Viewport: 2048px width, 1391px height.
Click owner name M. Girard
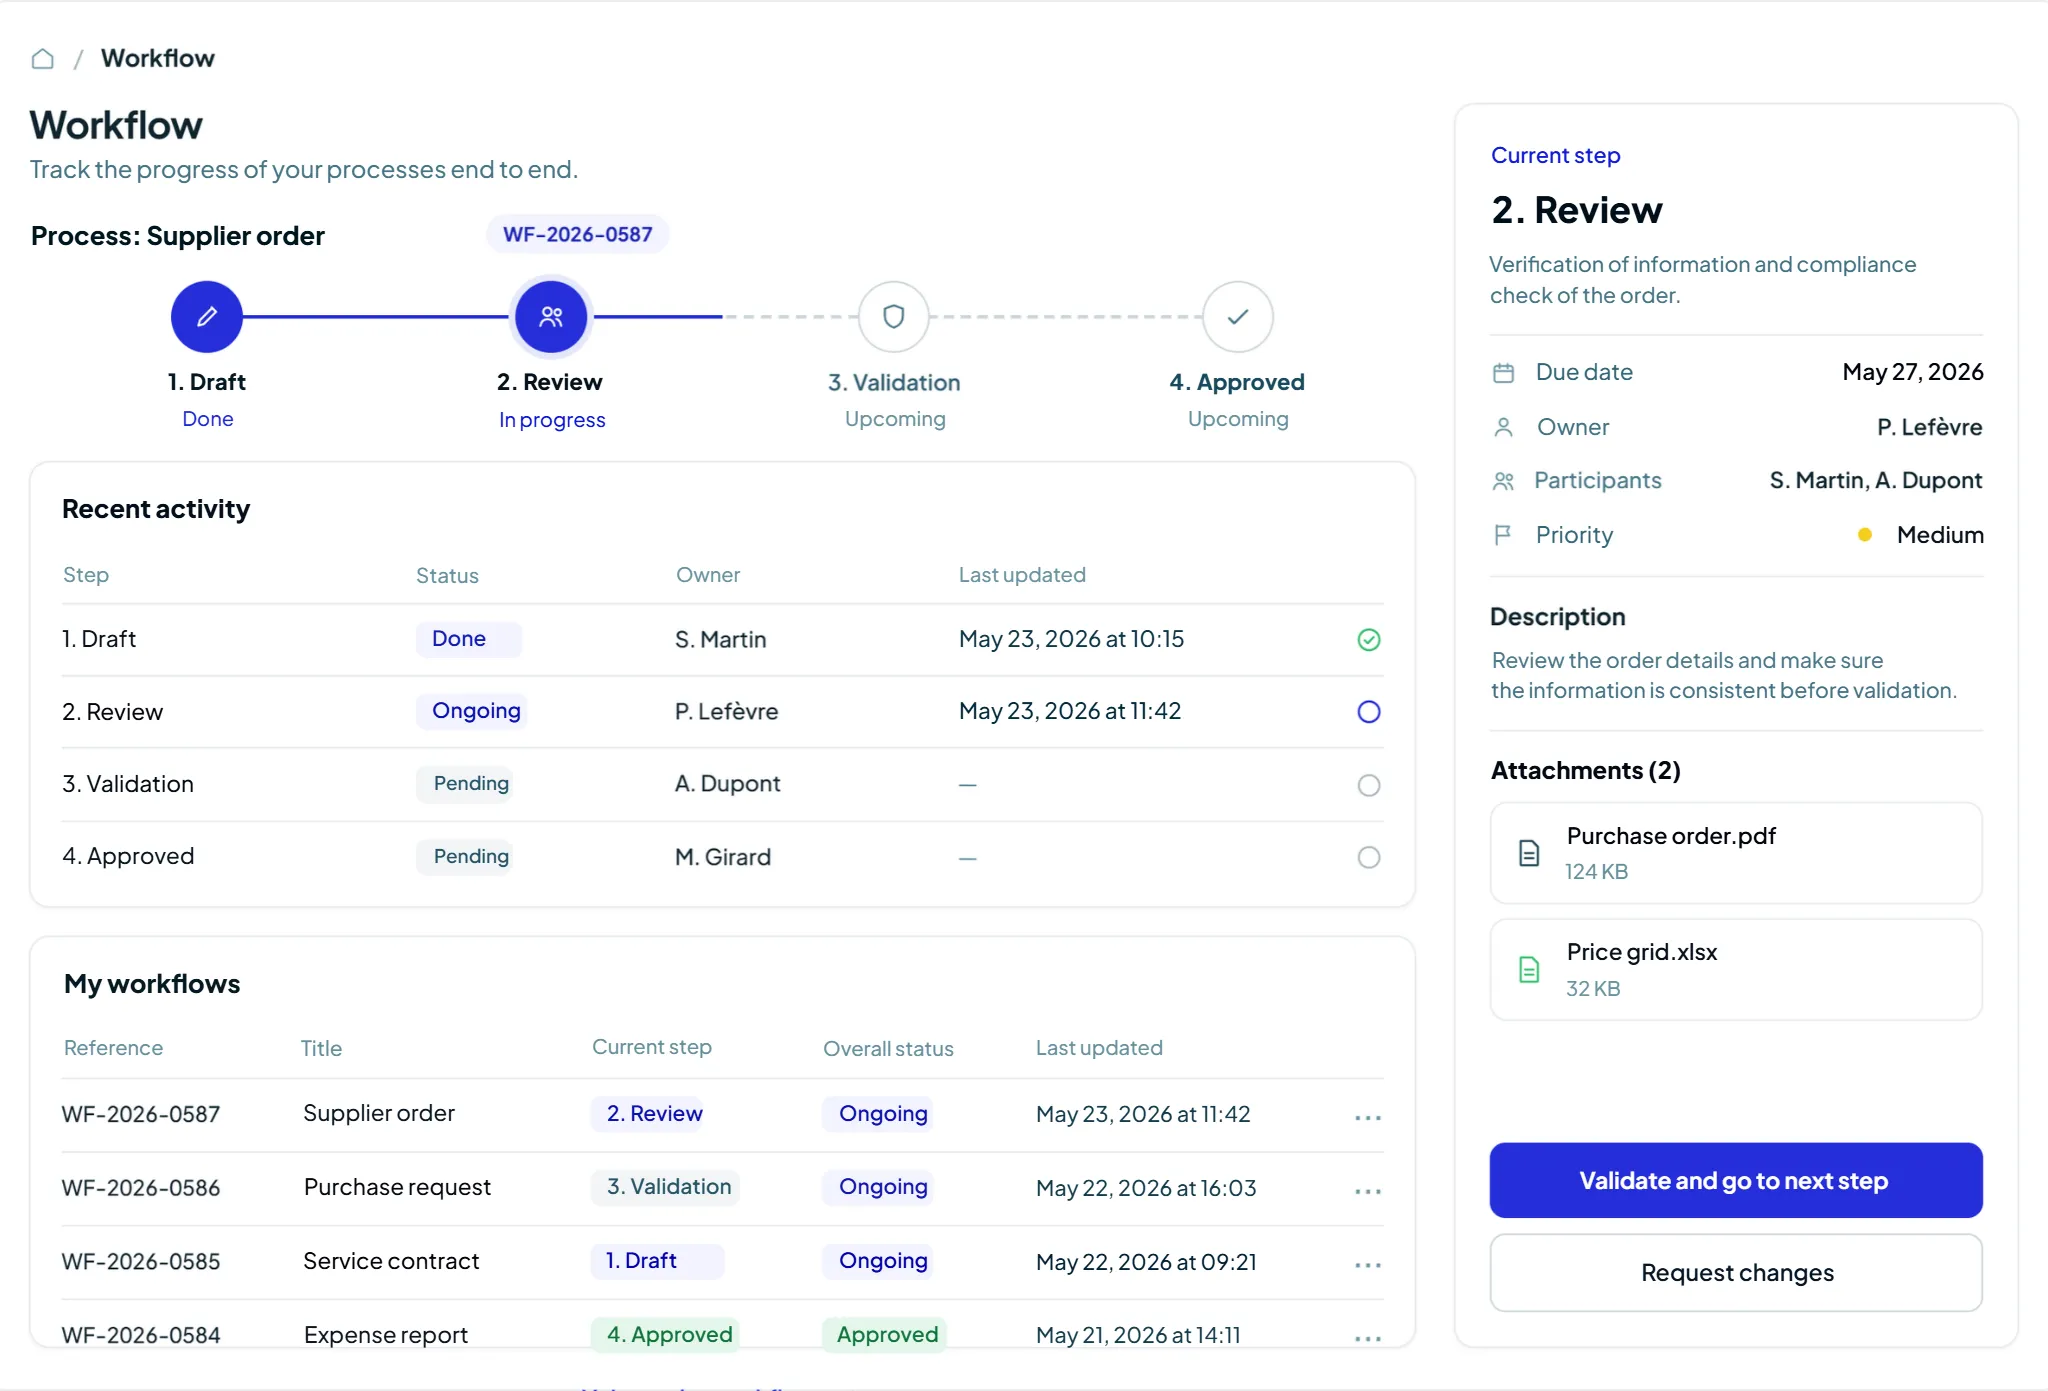point(723,857)
